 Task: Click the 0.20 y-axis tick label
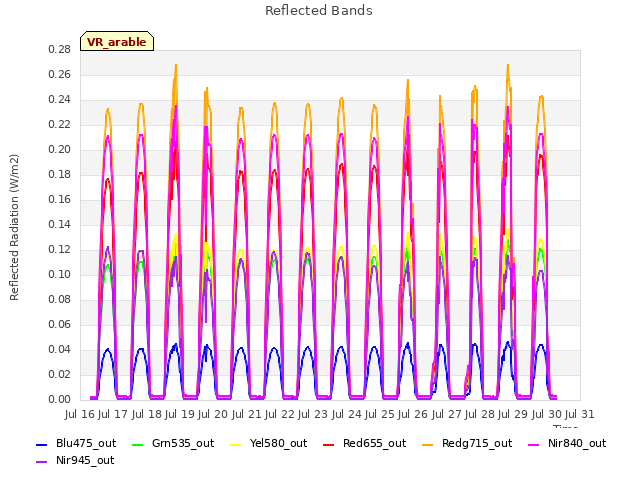(x=59, y=149)
